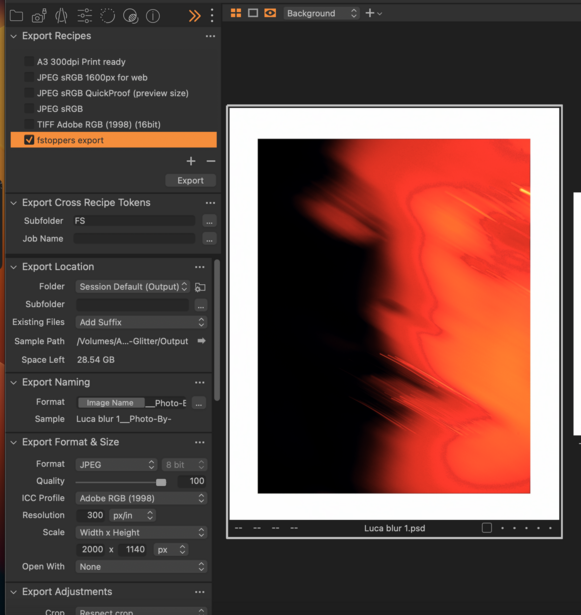
Task: Collapse the Export Location panel
Action: (14, 267)
